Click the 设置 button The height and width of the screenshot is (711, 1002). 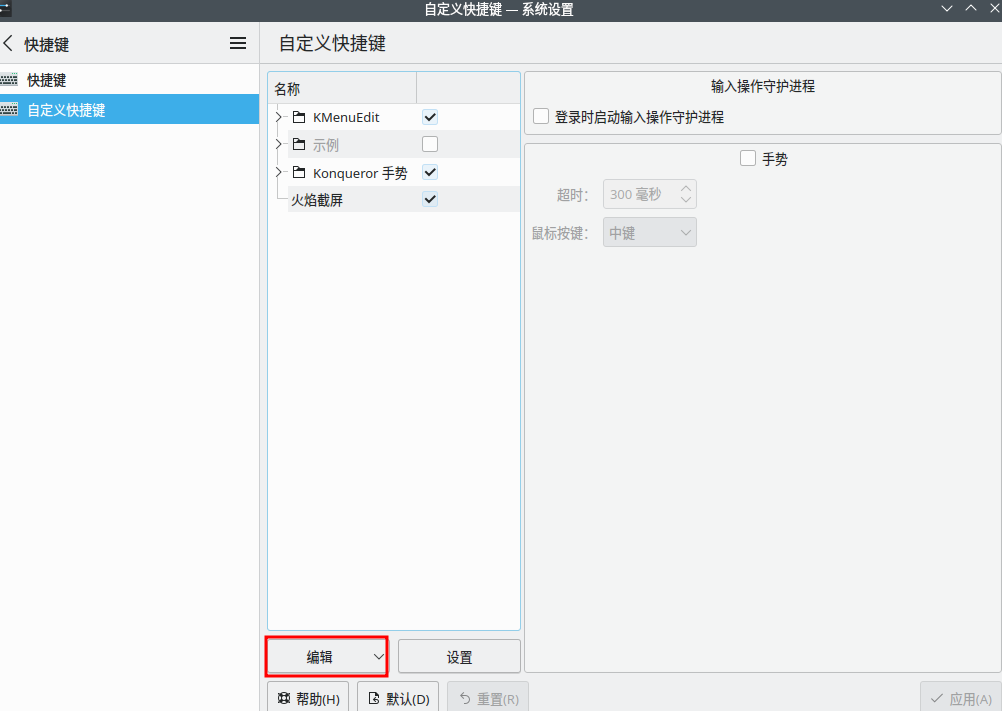[x=459, y=657]
